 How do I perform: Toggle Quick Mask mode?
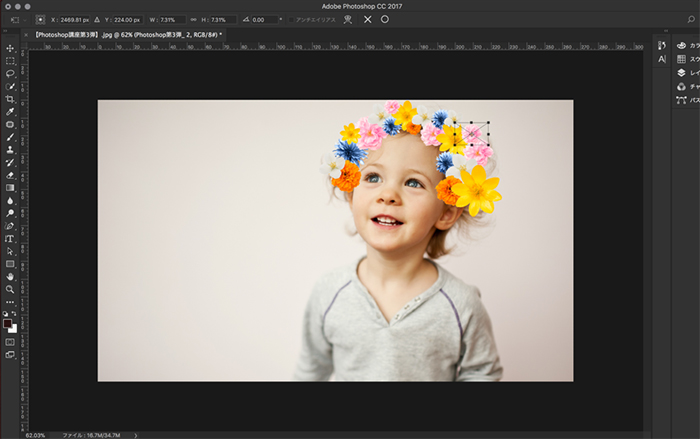pos(10,342)
